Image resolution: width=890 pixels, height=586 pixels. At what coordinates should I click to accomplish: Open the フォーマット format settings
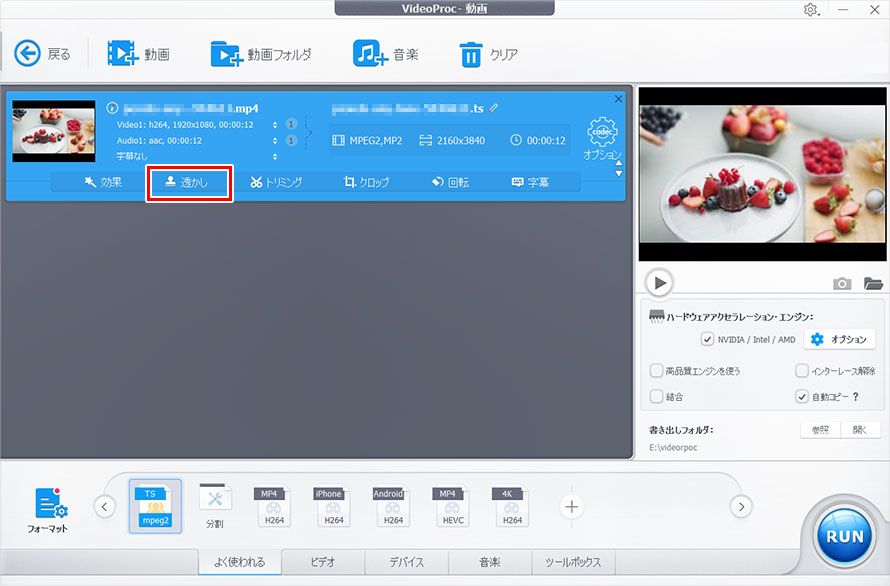point(48,509)
